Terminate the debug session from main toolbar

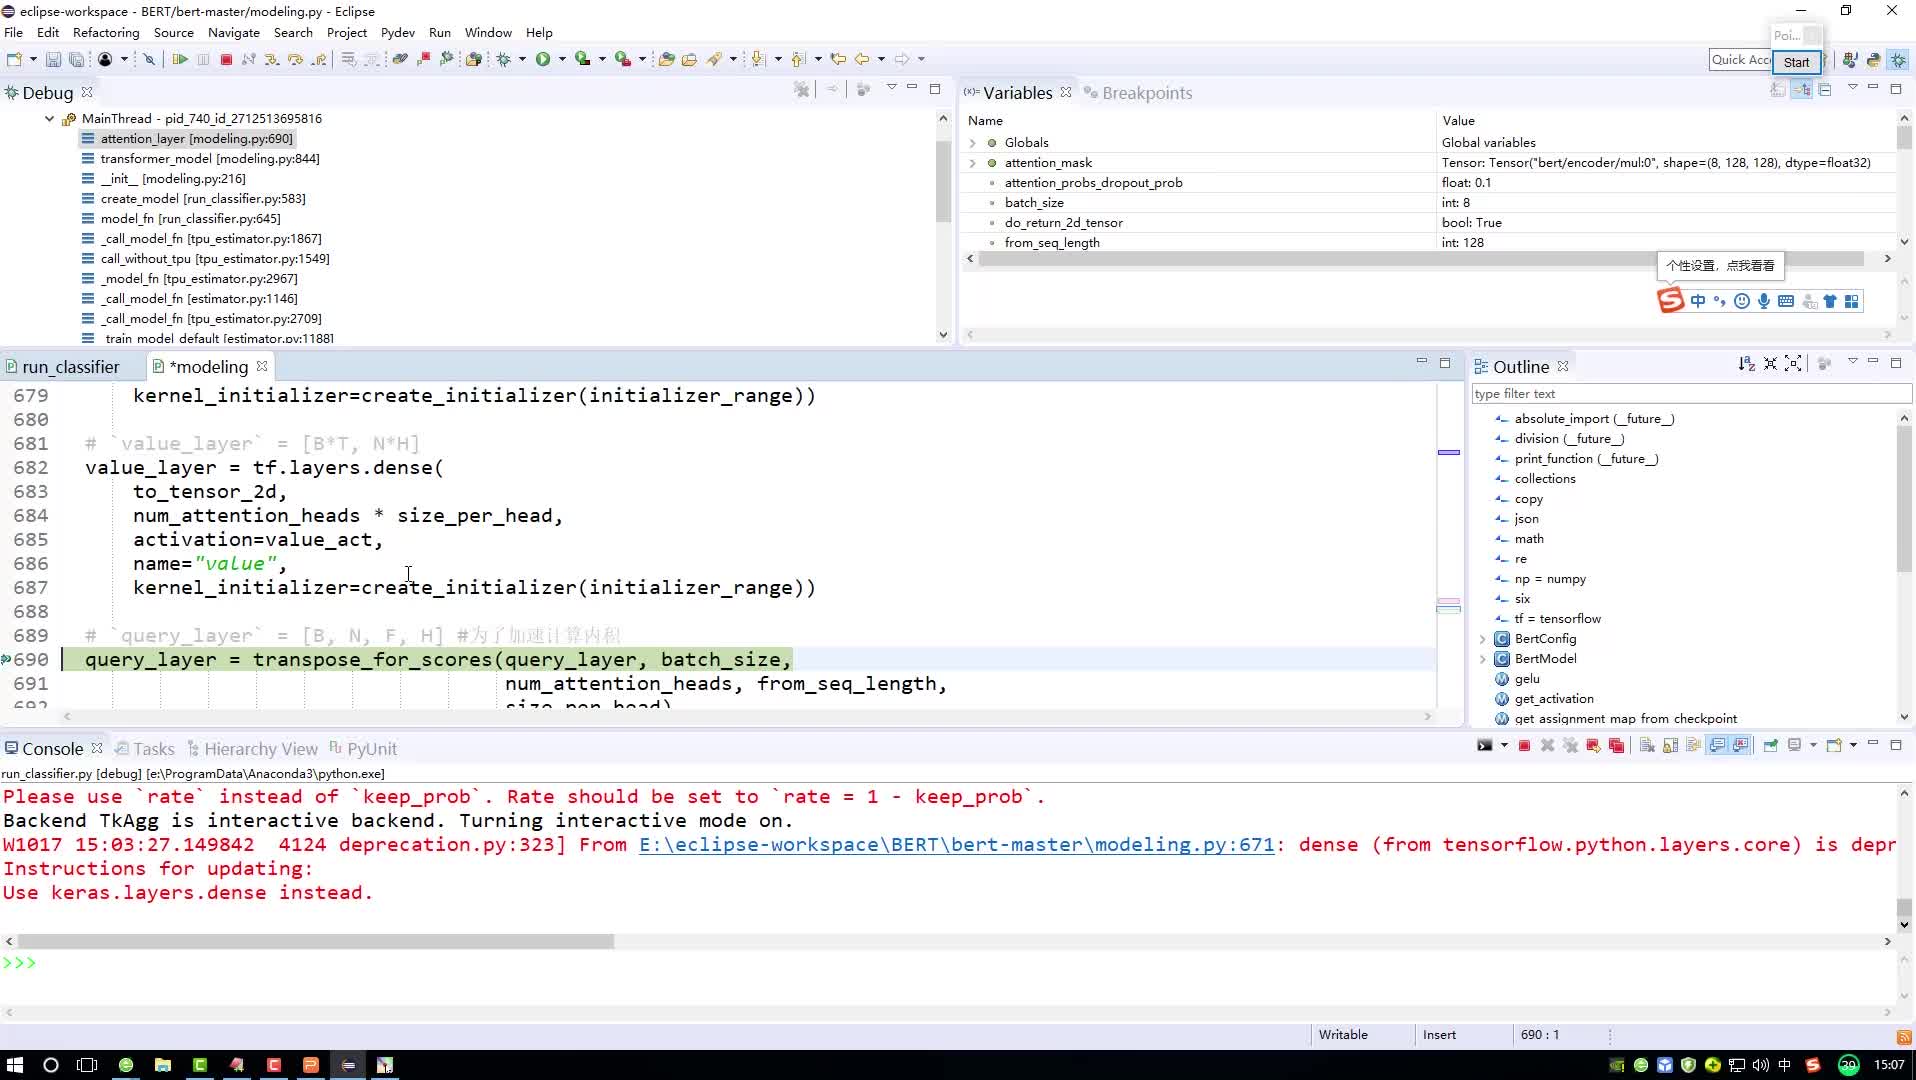(x=226, y=60)
